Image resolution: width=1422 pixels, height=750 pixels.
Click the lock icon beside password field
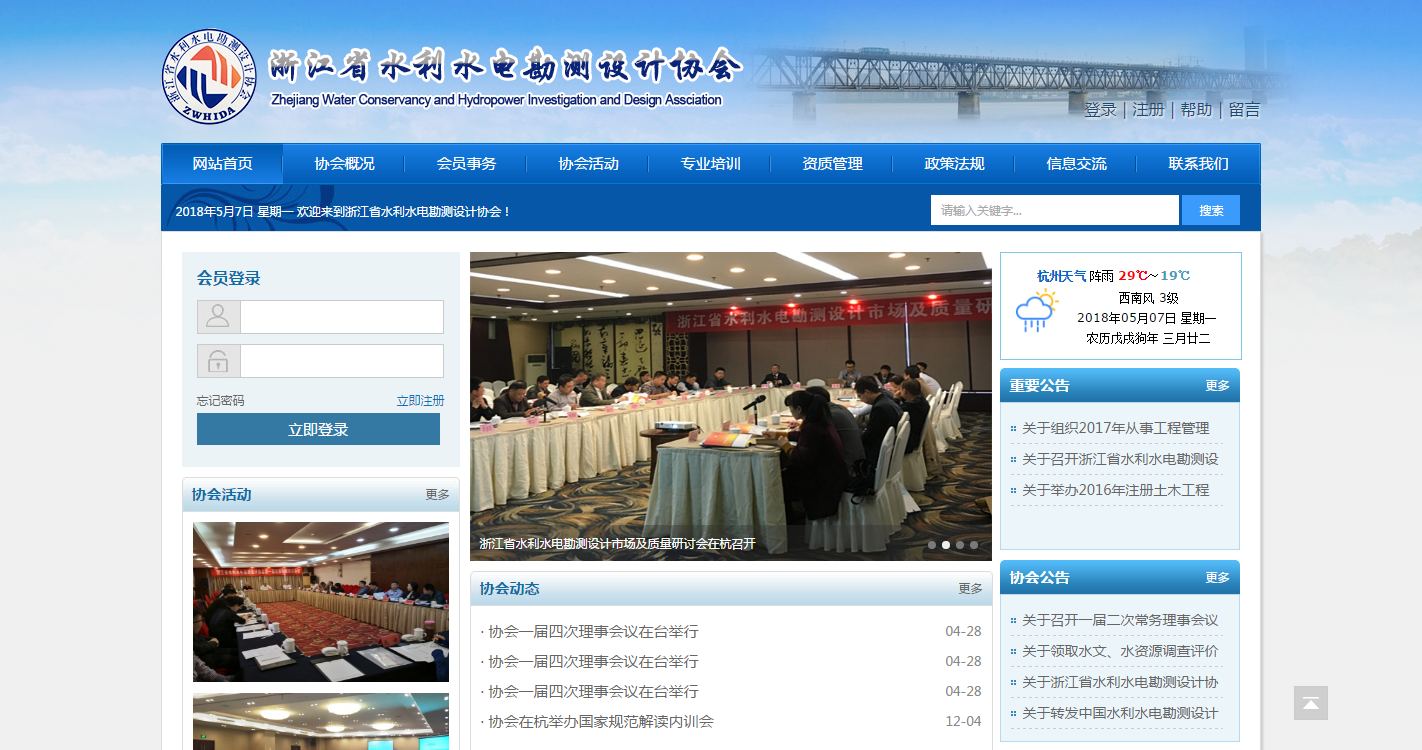[x=218, y=361]
